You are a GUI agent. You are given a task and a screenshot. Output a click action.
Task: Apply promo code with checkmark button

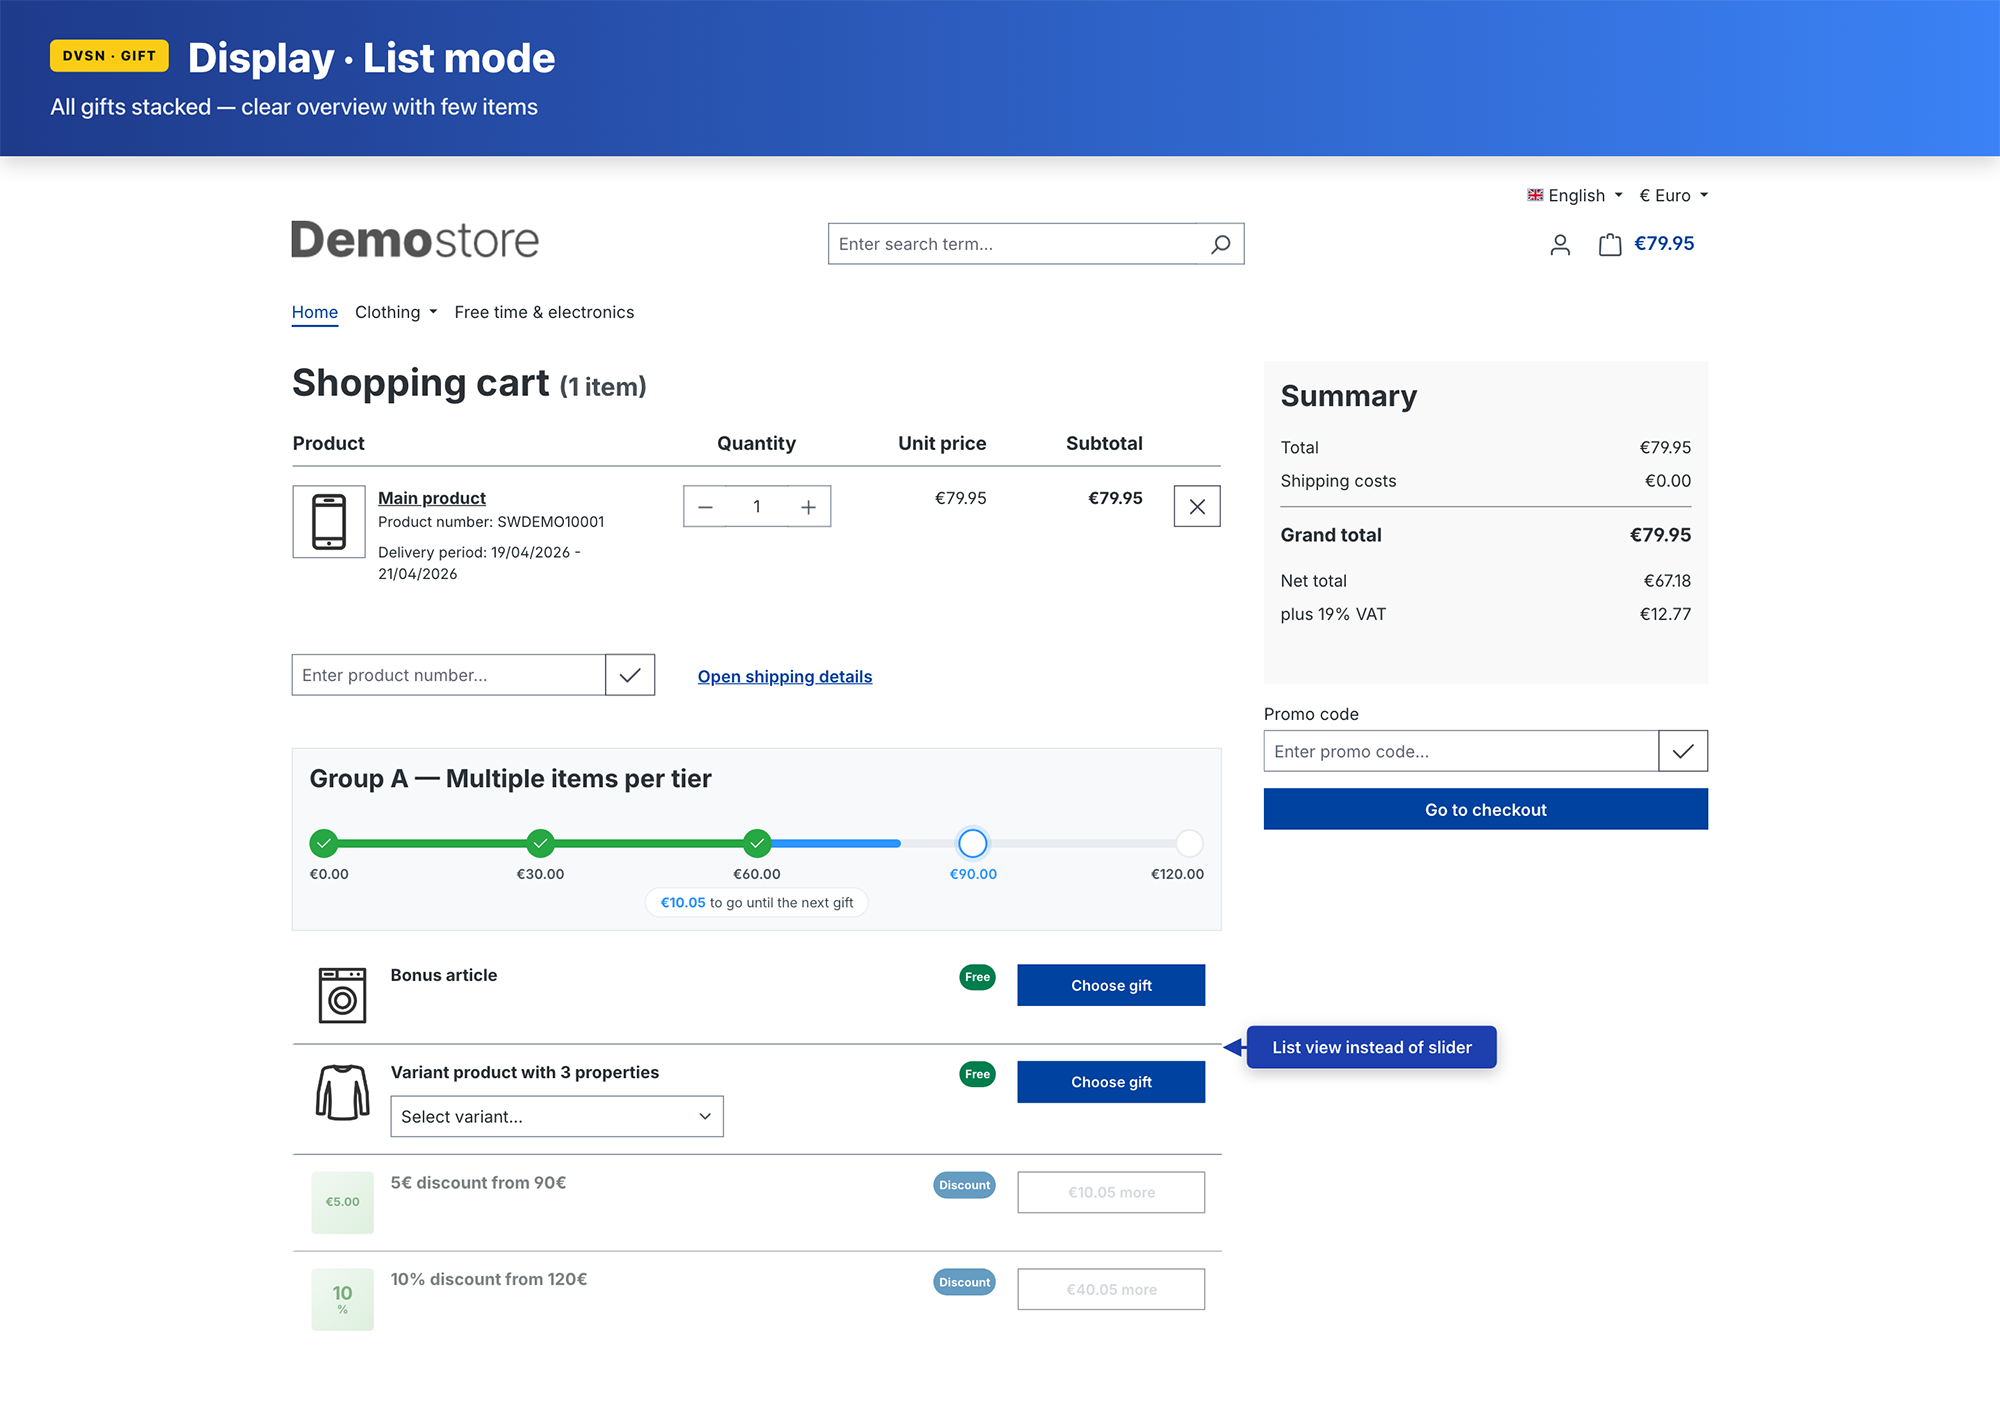pos(1682,751)
